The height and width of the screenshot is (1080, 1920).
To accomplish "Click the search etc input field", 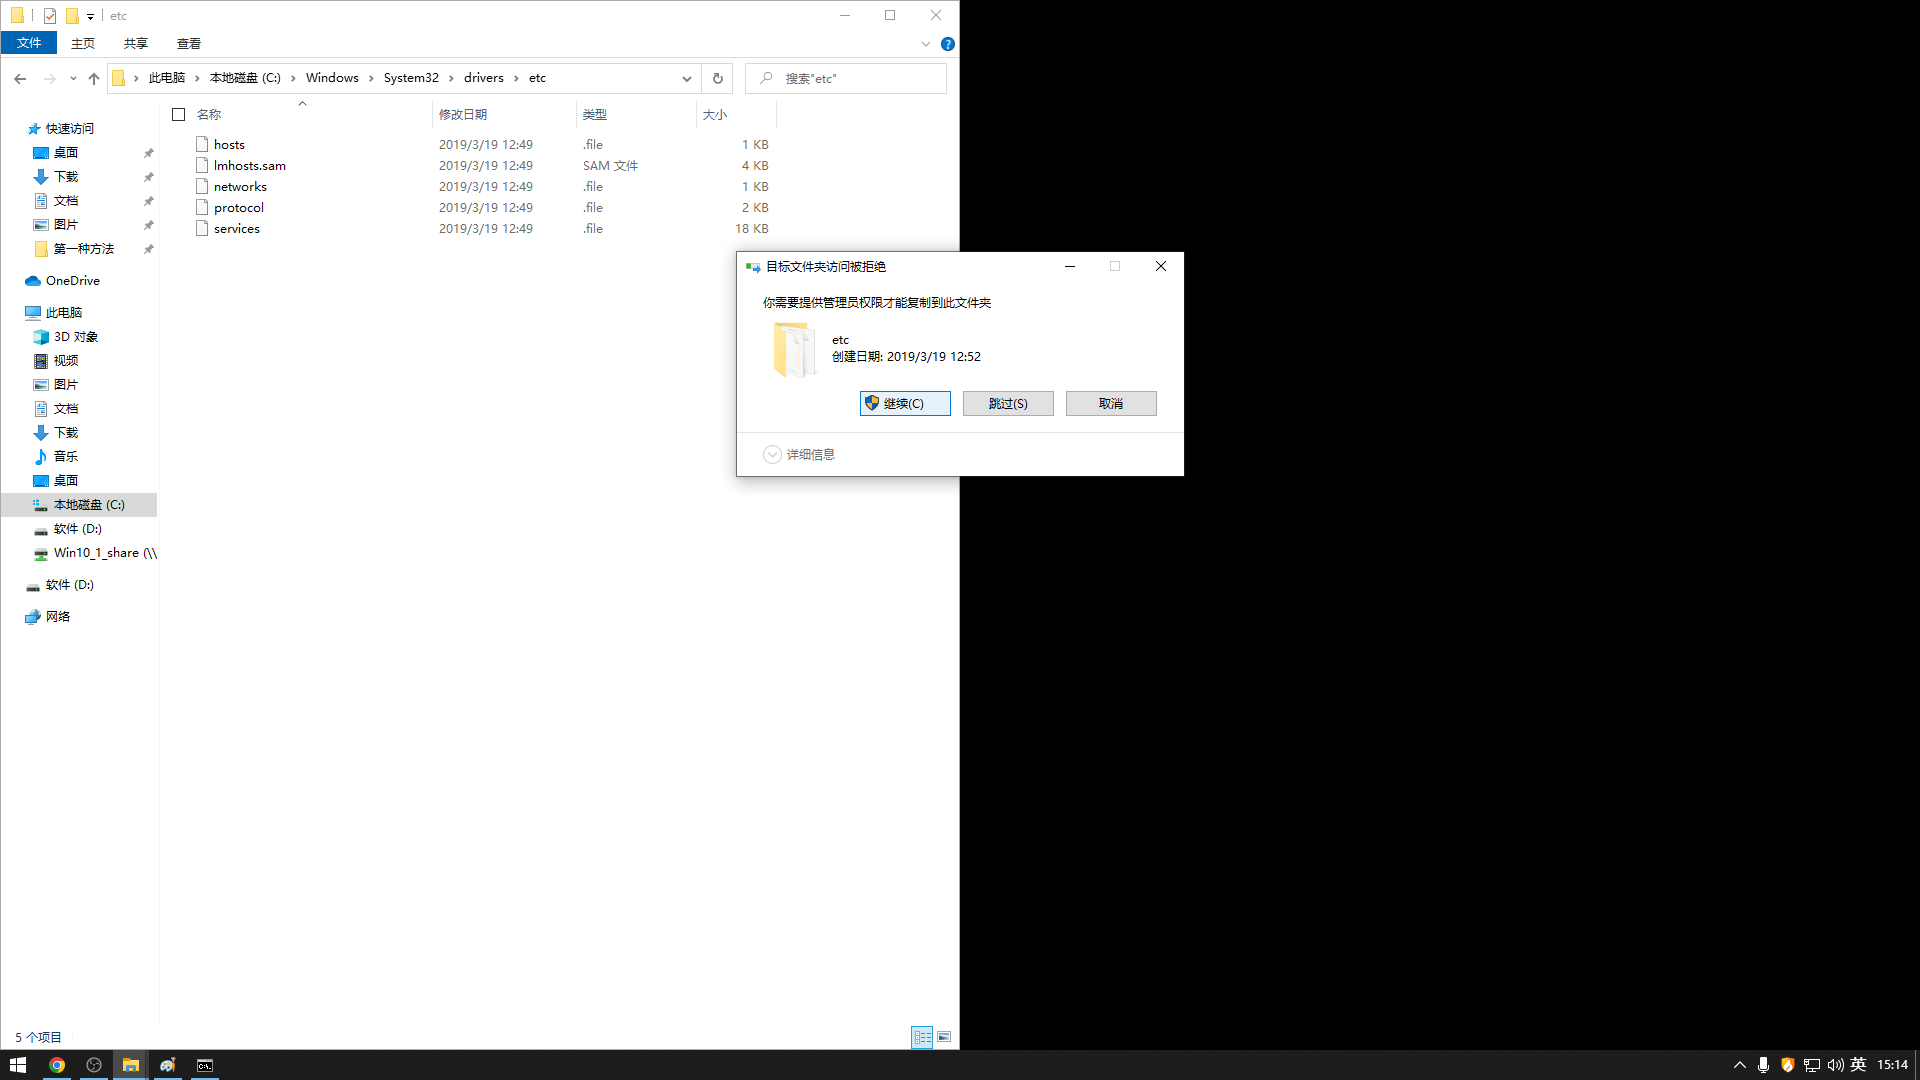I will coord(846,78).
